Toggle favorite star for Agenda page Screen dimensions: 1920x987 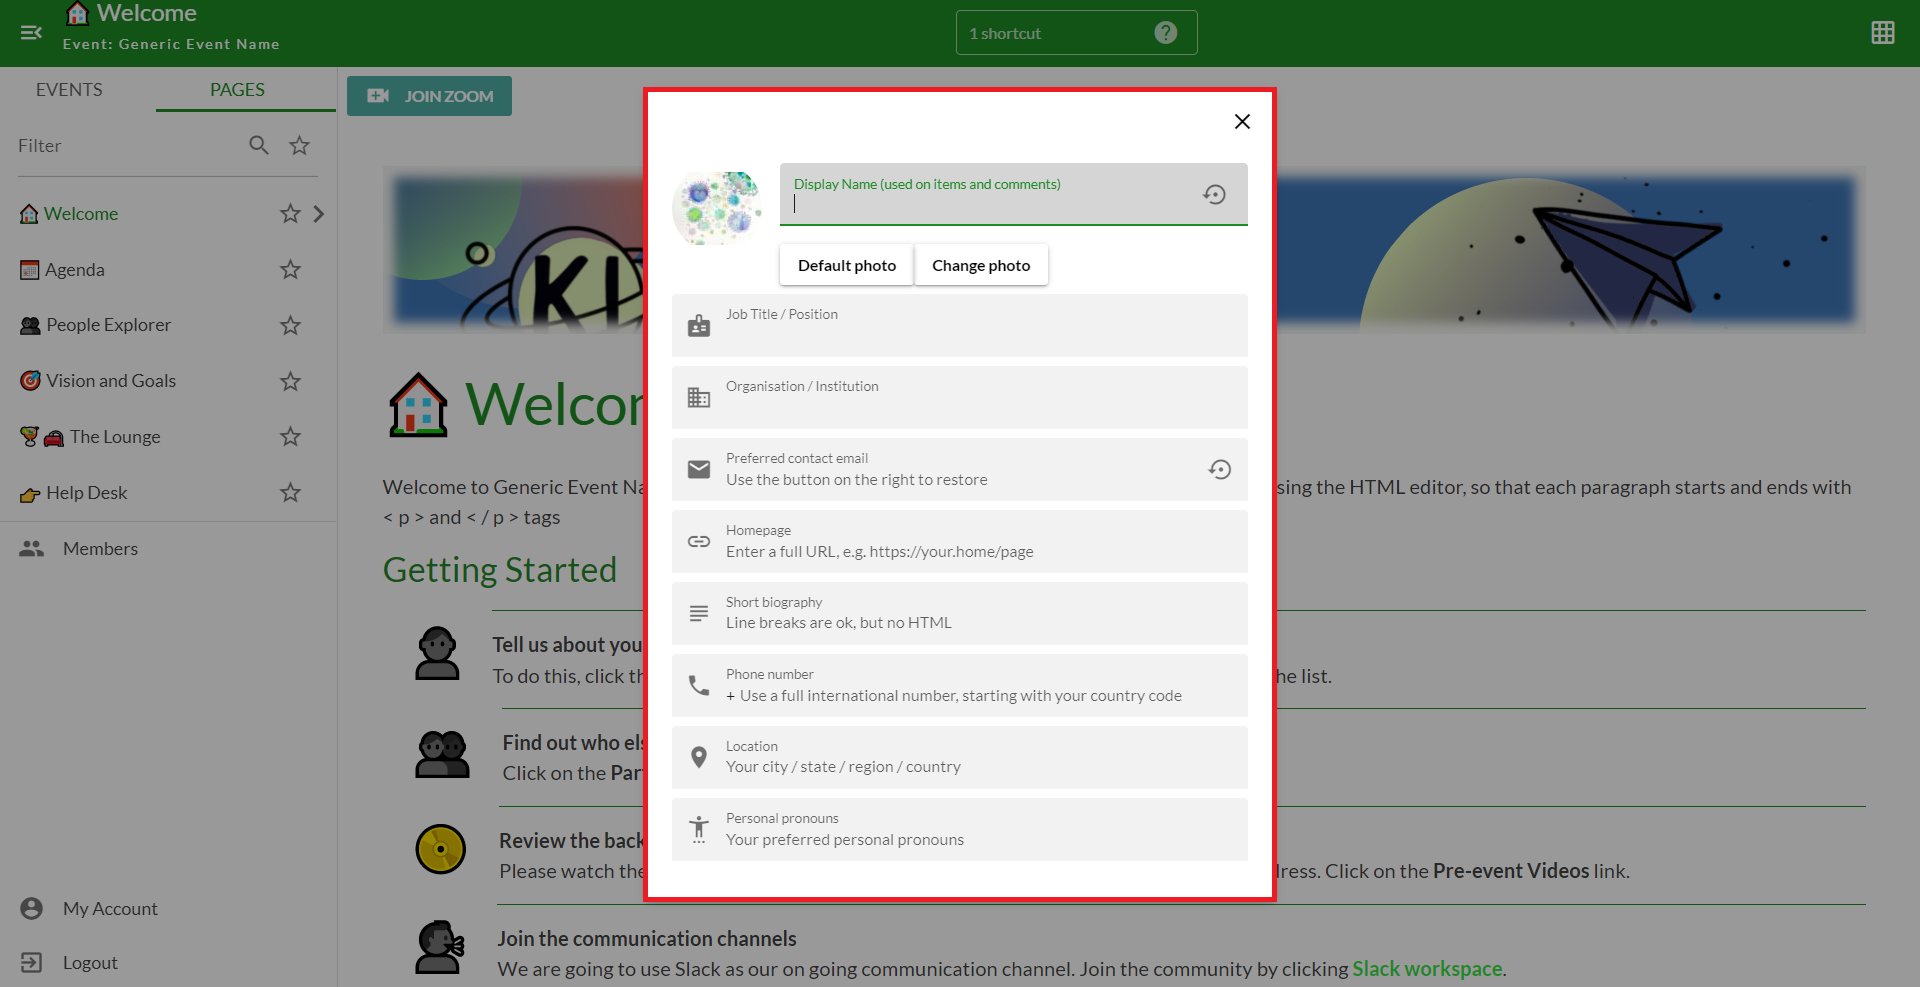(290, 270)
